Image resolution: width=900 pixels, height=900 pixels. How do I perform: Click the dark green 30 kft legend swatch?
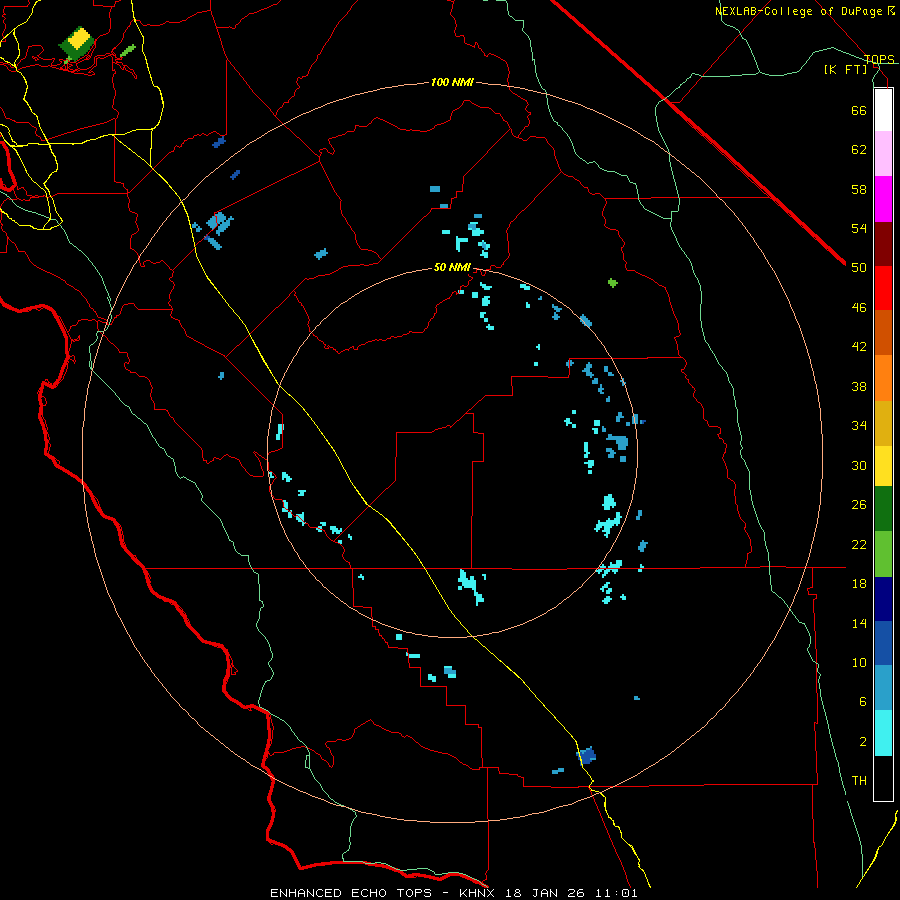(x=883, y=509)
